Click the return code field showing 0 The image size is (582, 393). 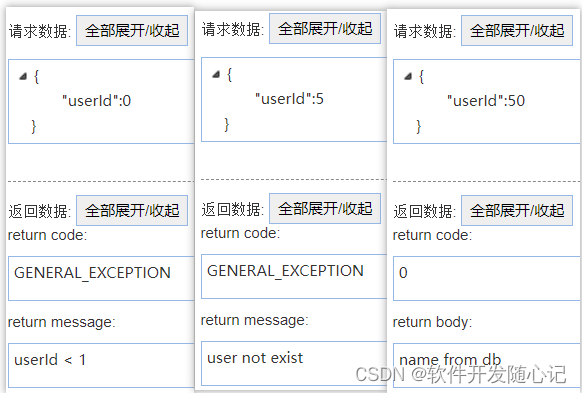487,278
